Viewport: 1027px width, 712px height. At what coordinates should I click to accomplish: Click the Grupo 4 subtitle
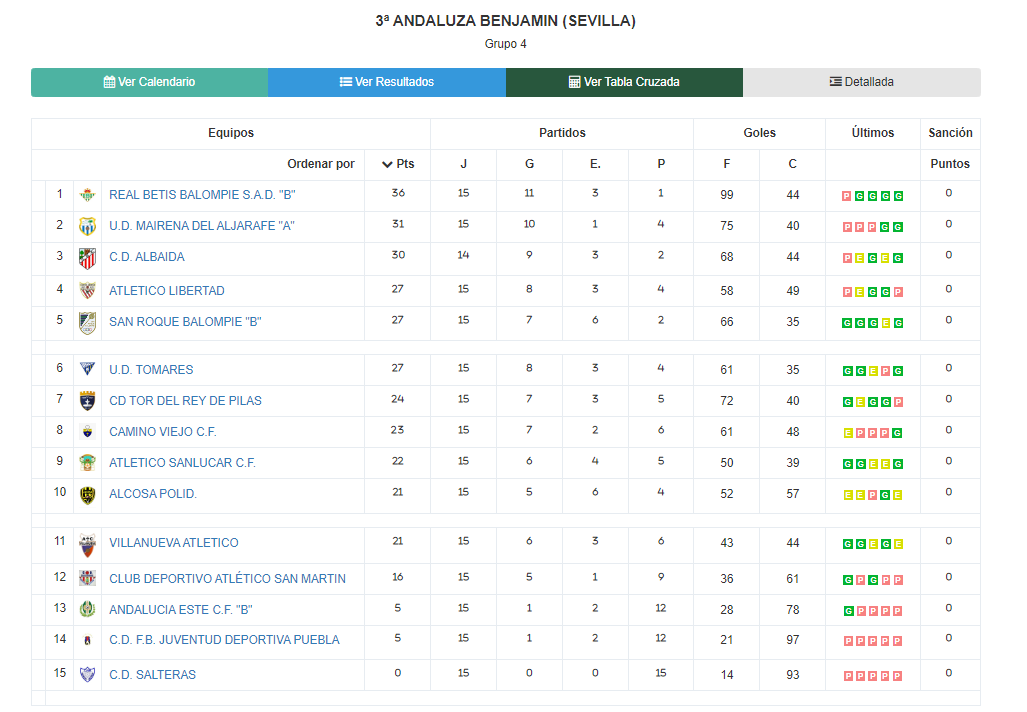pos(506,44)
